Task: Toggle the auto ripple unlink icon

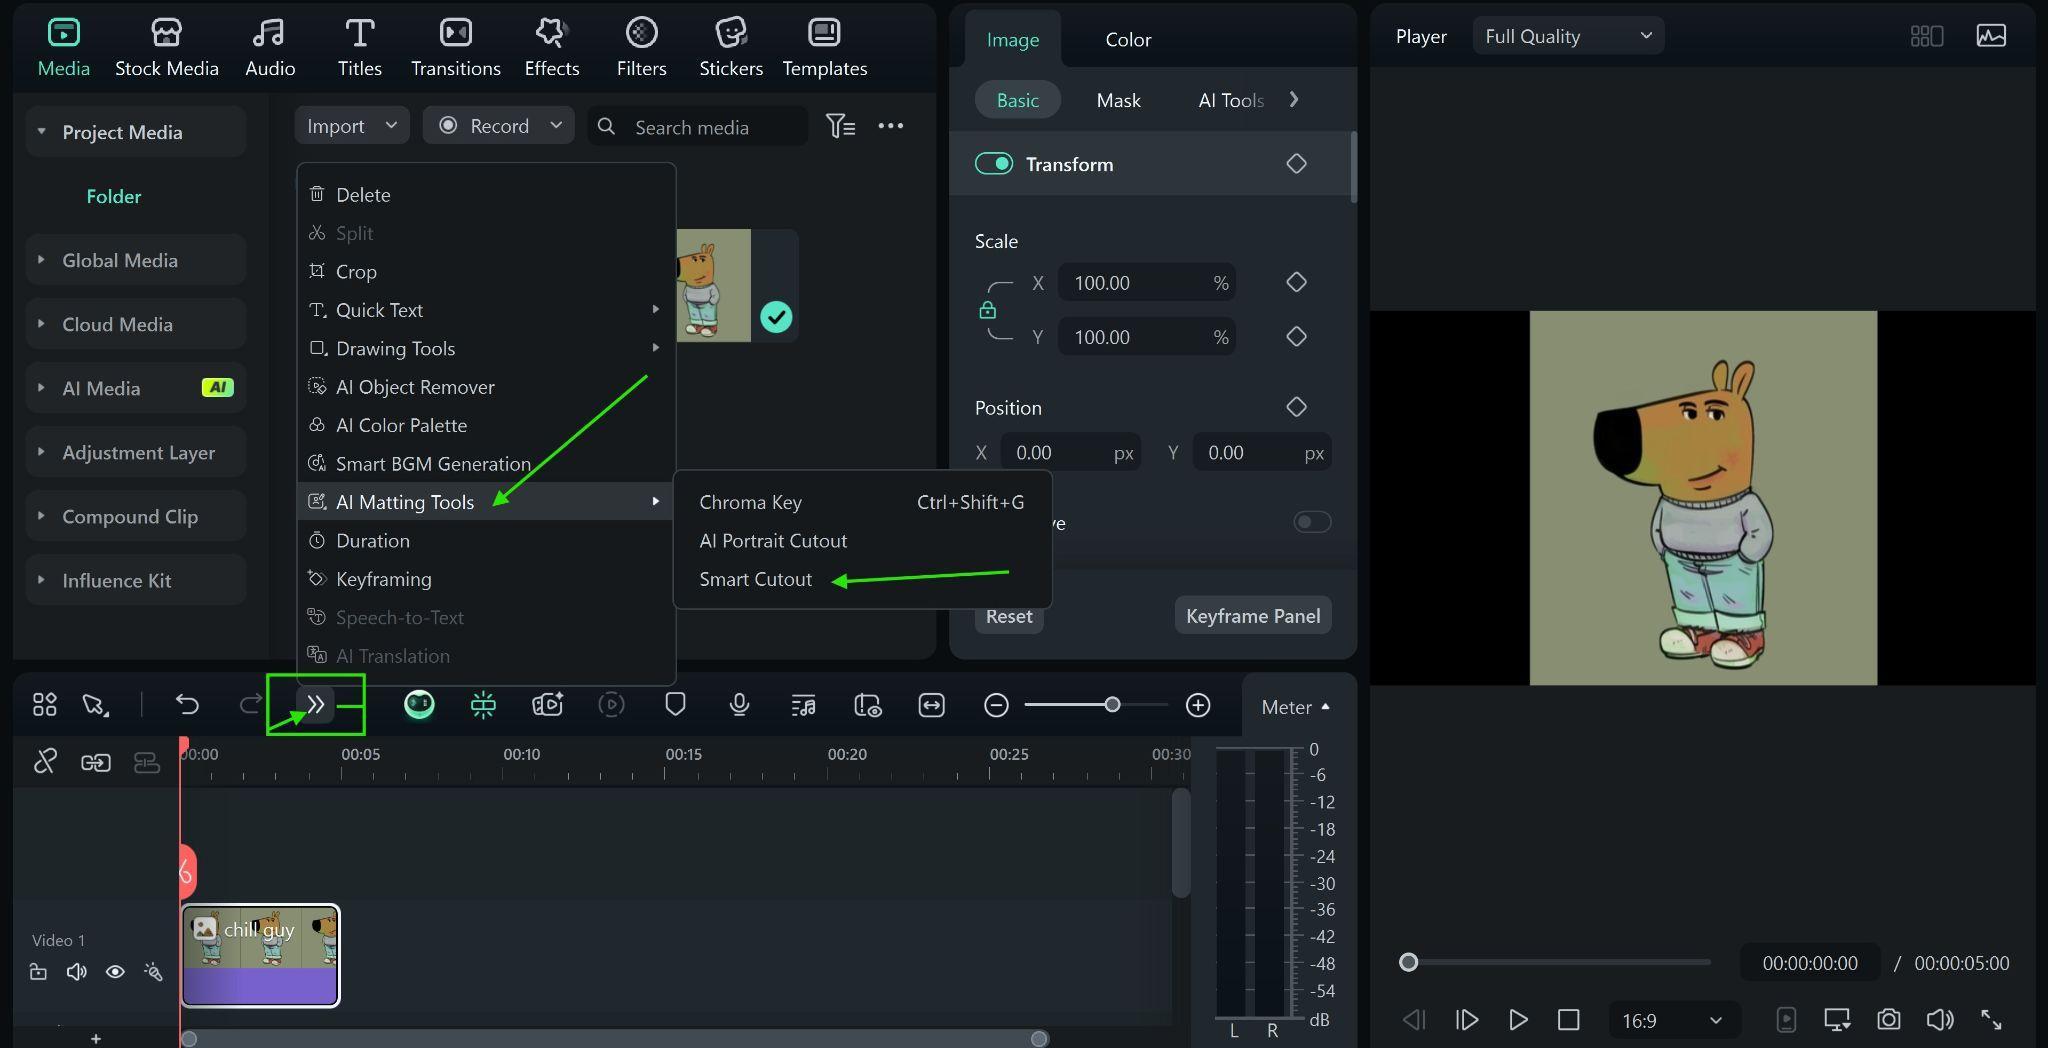Action: [45, 762]
